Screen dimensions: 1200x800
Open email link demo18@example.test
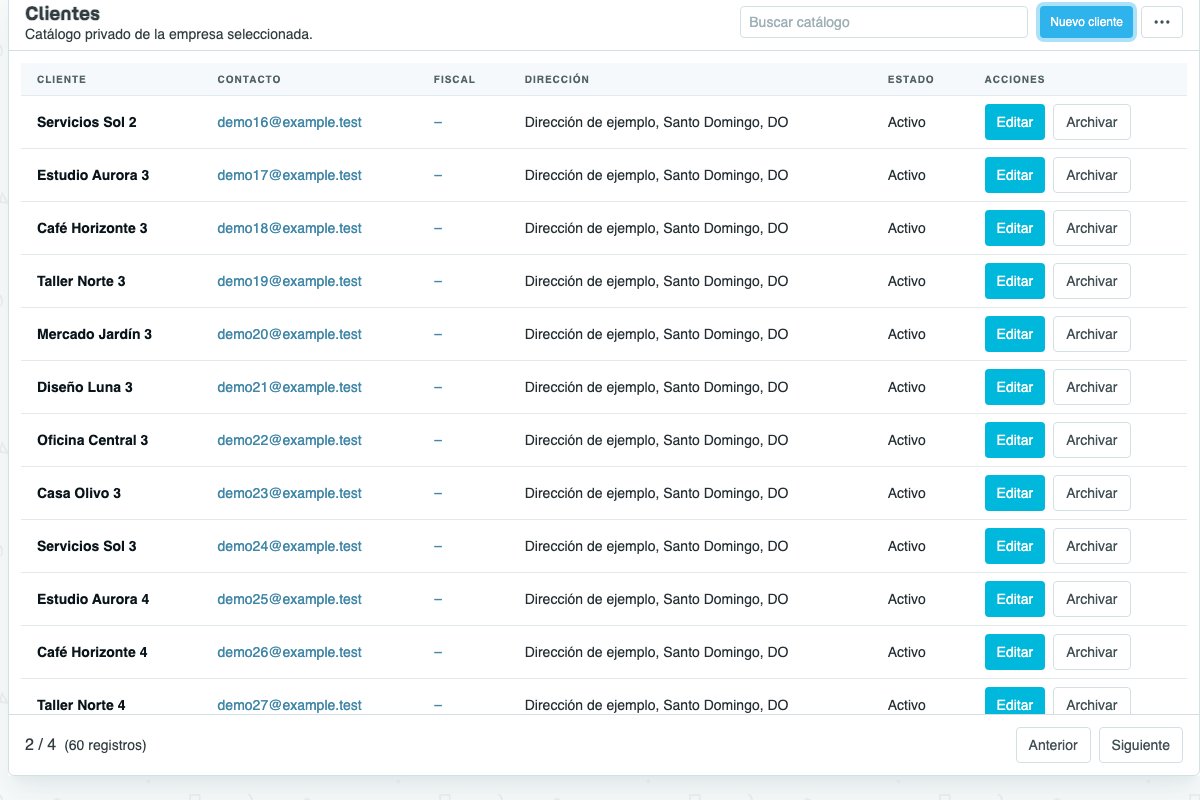290,228
